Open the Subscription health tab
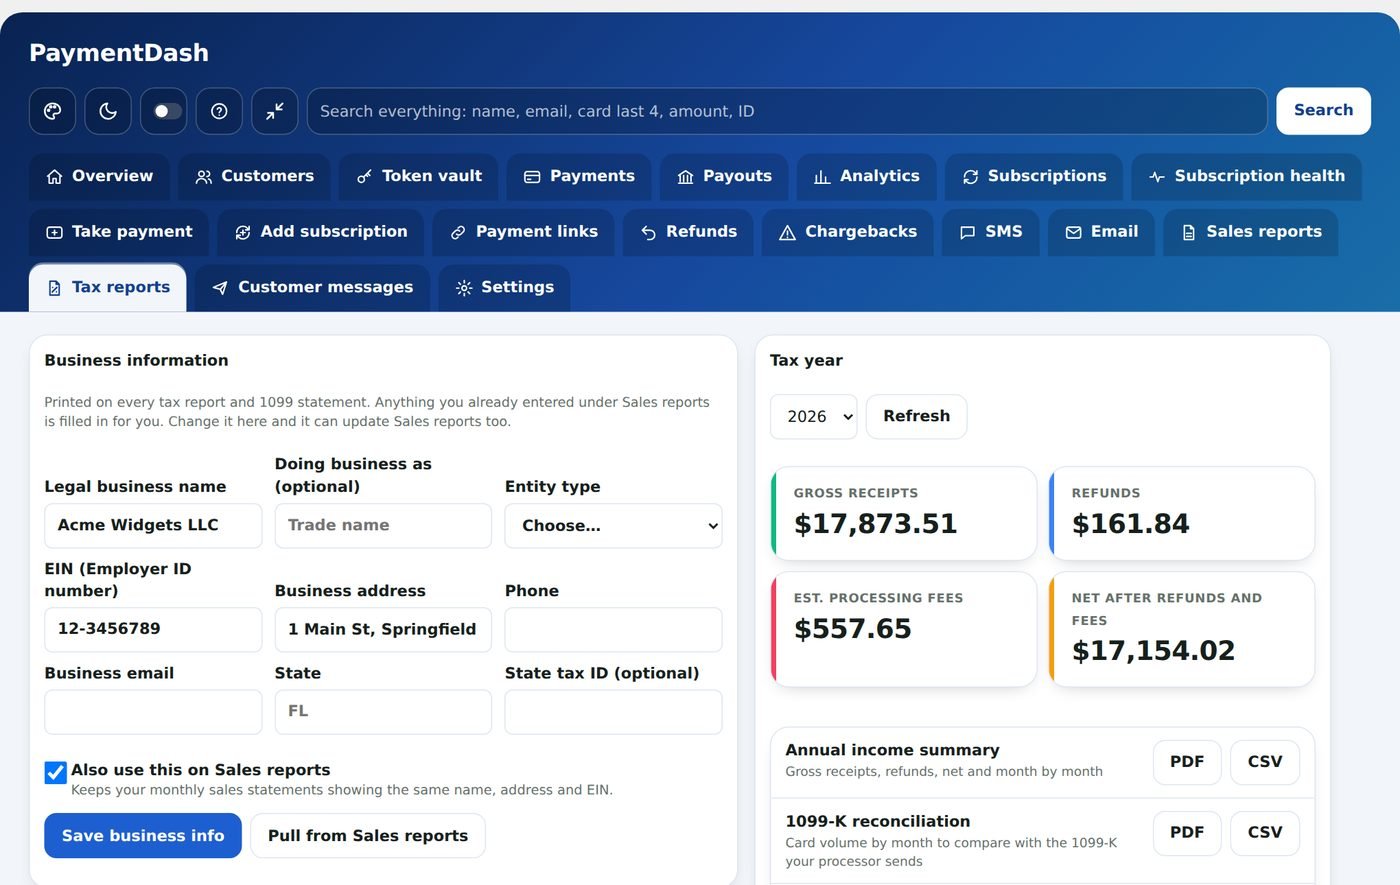1400x885 pixels. click(1247, 176)
